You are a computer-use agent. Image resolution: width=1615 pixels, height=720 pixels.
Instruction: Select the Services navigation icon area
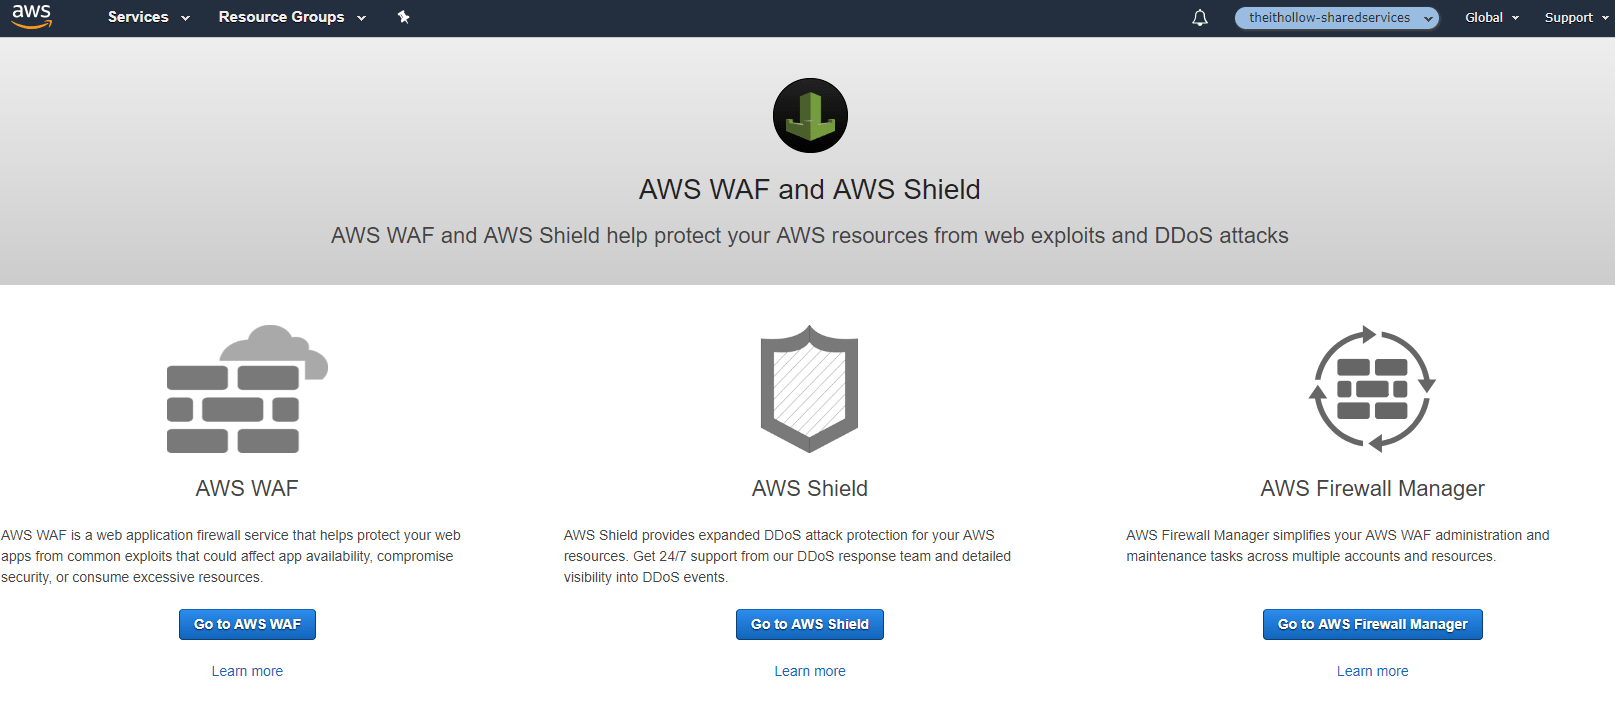pos(136,17)
